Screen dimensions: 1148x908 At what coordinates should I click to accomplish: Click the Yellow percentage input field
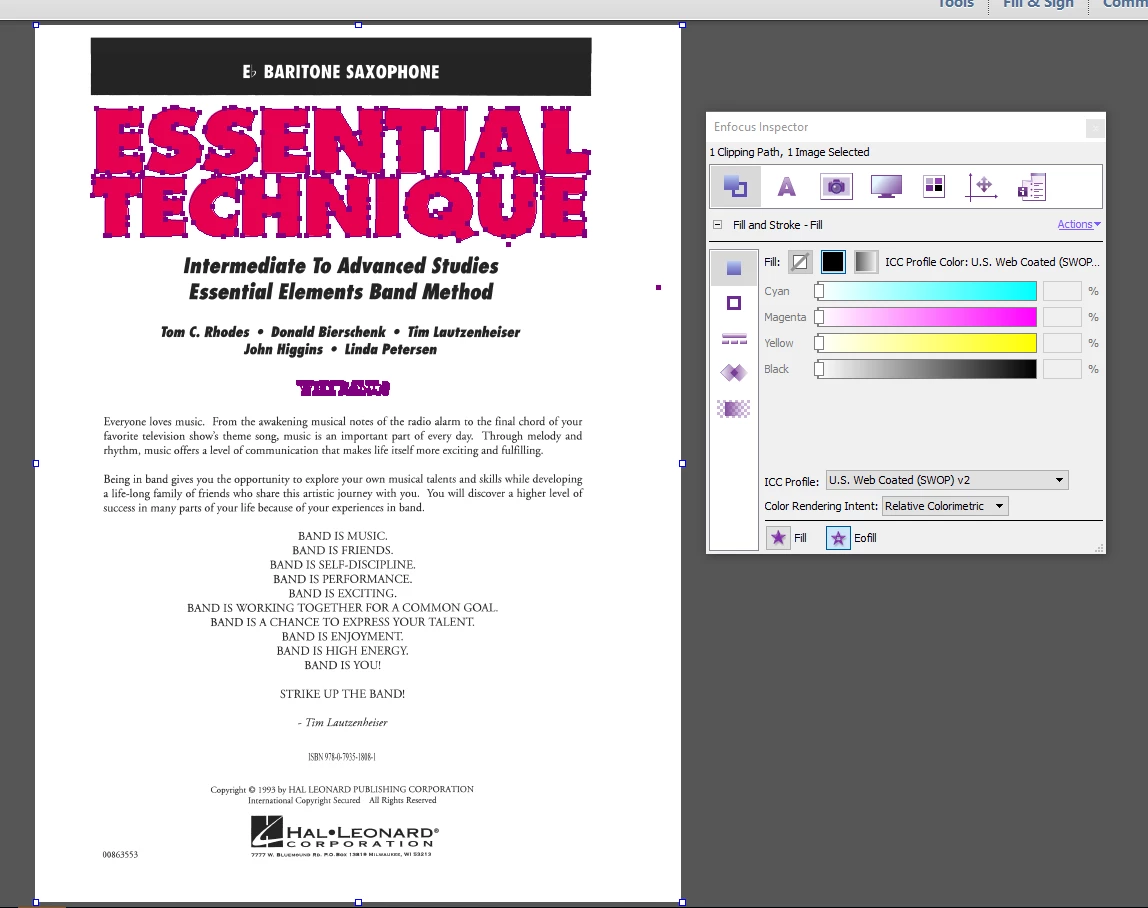click(1062, 343)
